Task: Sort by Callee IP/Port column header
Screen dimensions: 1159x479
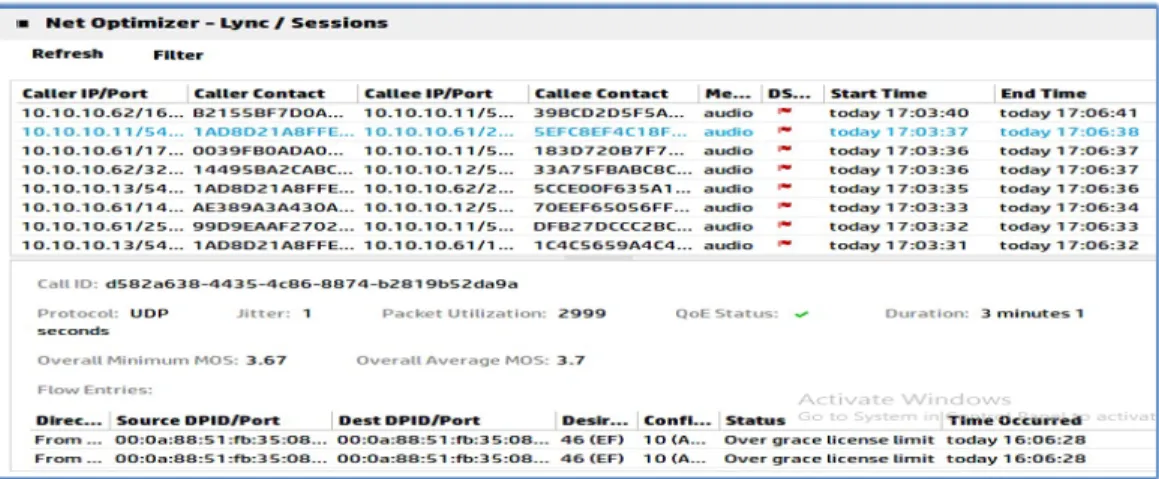Action: click(428, 94)
